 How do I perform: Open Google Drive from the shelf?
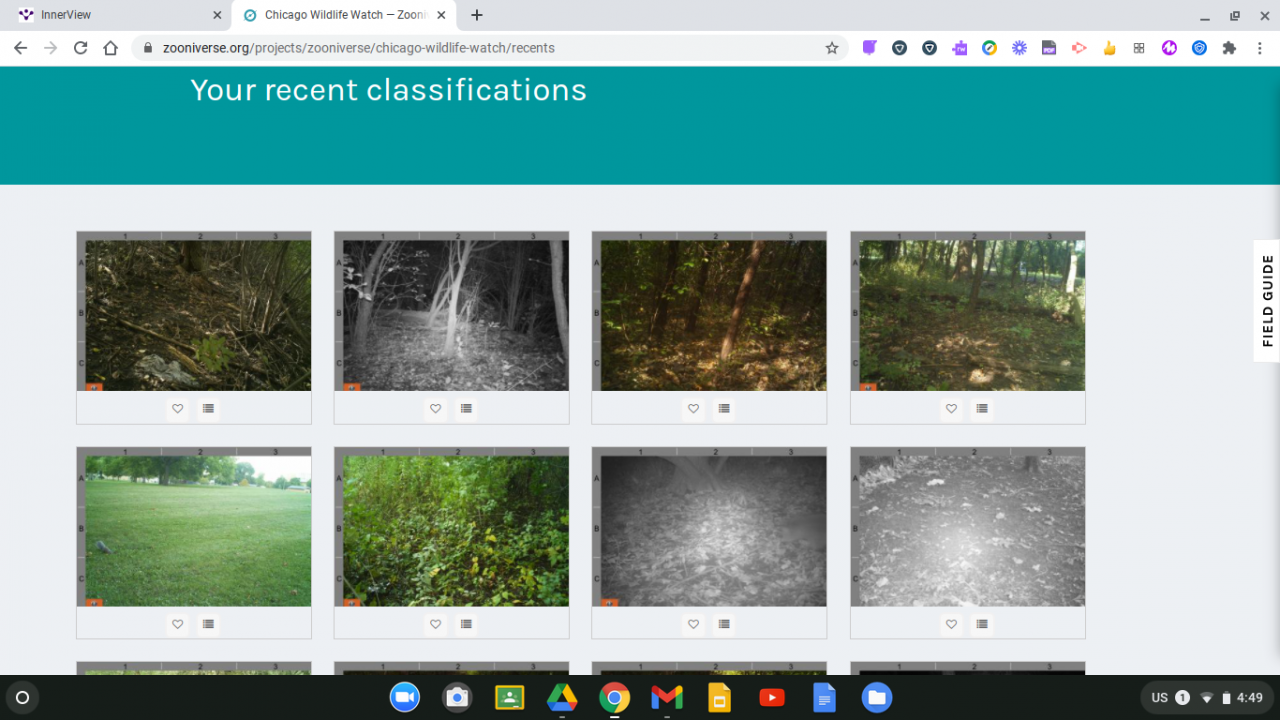coord(562,697)
